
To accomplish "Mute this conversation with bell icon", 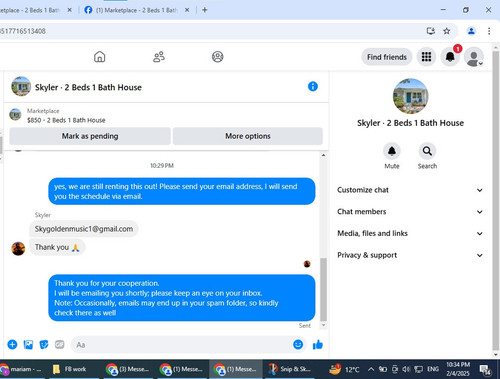I will click(392, 151).
